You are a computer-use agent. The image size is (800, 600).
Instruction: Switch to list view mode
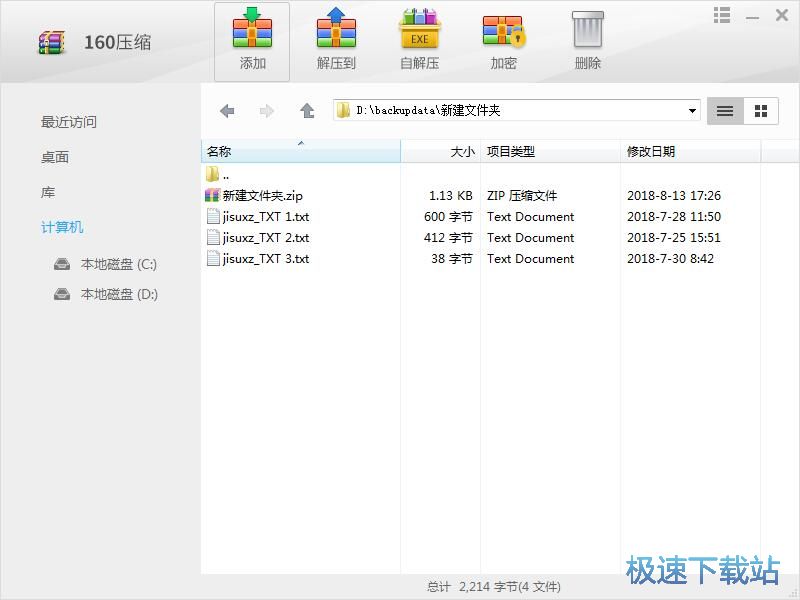tap(724, 110)
